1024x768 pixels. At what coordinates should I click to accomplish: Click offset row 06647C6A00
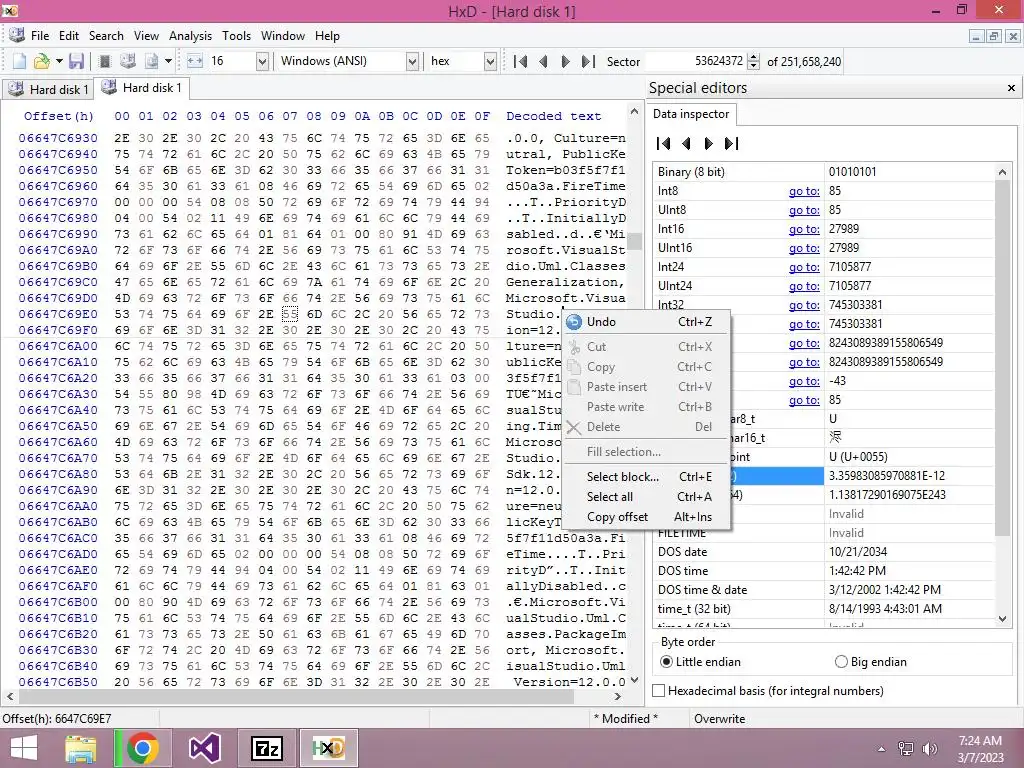pyautogui.click(x=58, y=346)
